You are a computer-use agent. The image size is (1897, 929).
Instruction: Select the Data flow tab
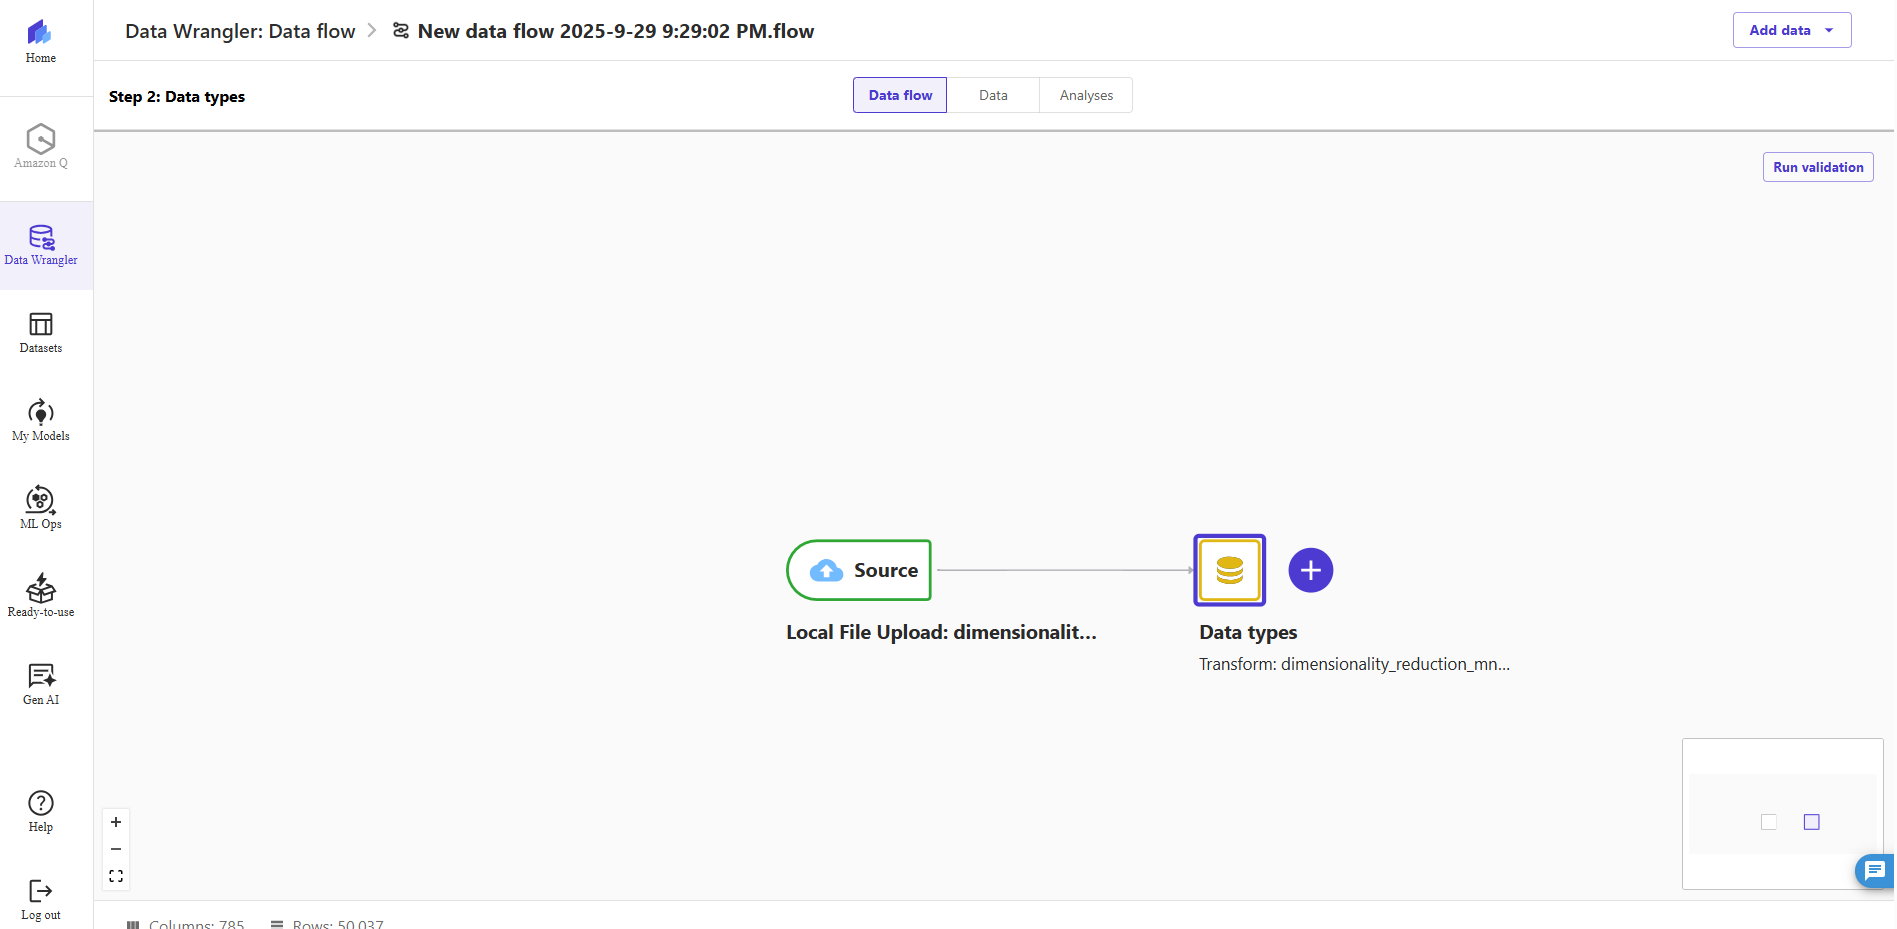click(x=899, y=95)
